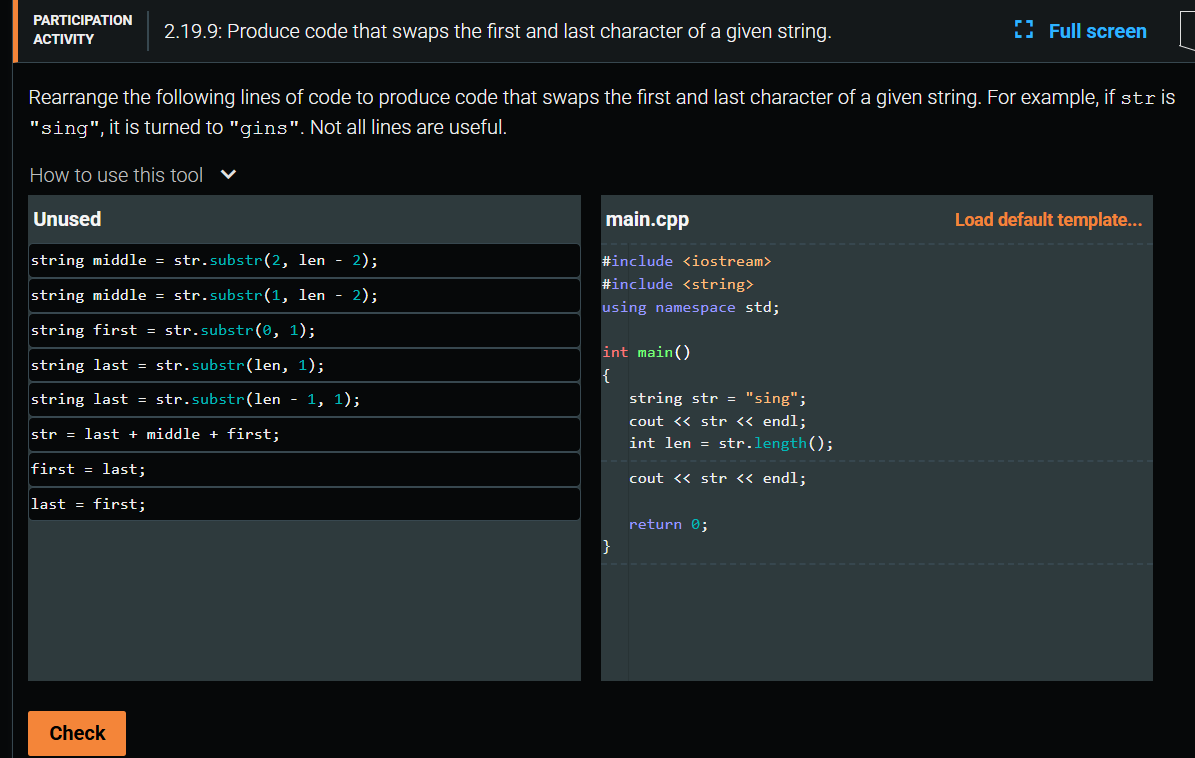
Task: Click the 'int main()' line
Action: coord(646,352)
